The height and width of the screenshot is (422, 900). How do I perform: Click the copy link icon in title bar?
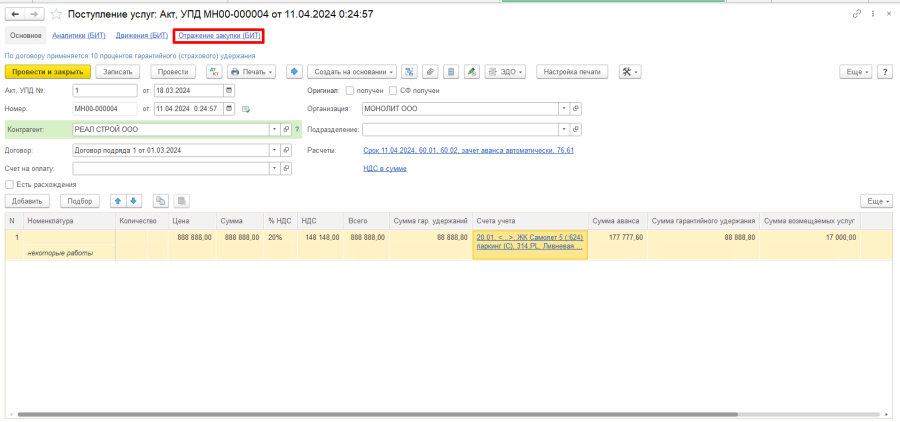pyautogui.click(x=855, y=14)
